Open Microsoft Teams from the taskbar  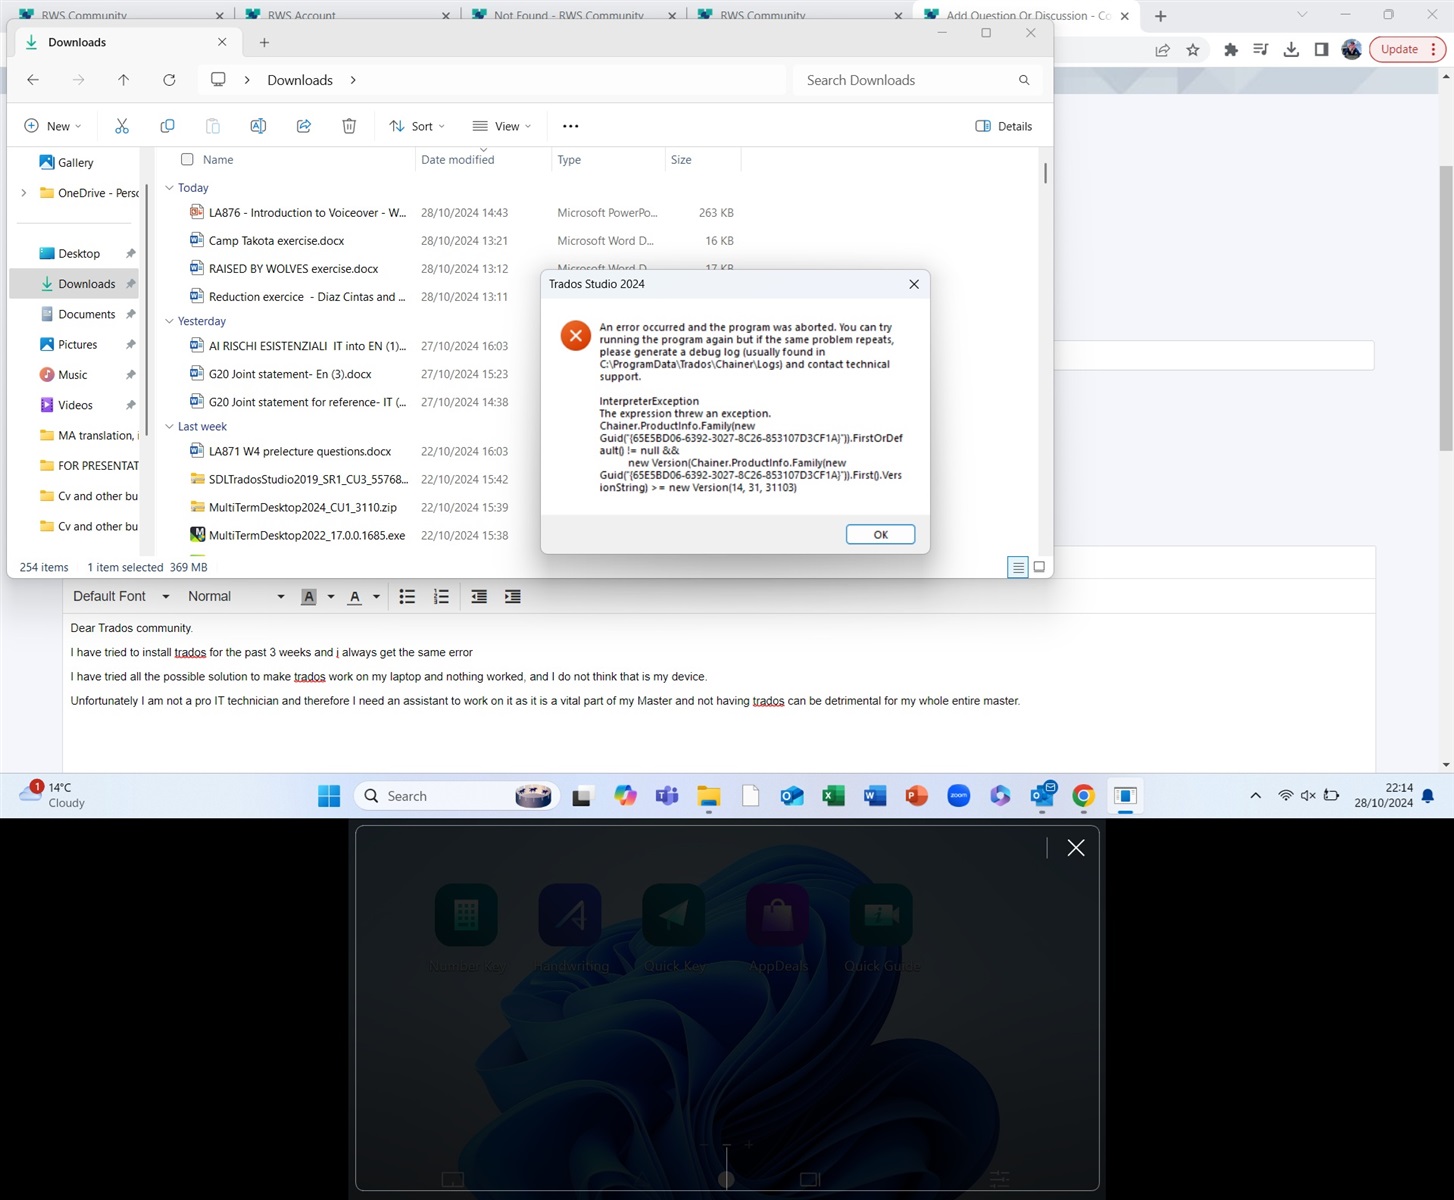coord(666,795)
